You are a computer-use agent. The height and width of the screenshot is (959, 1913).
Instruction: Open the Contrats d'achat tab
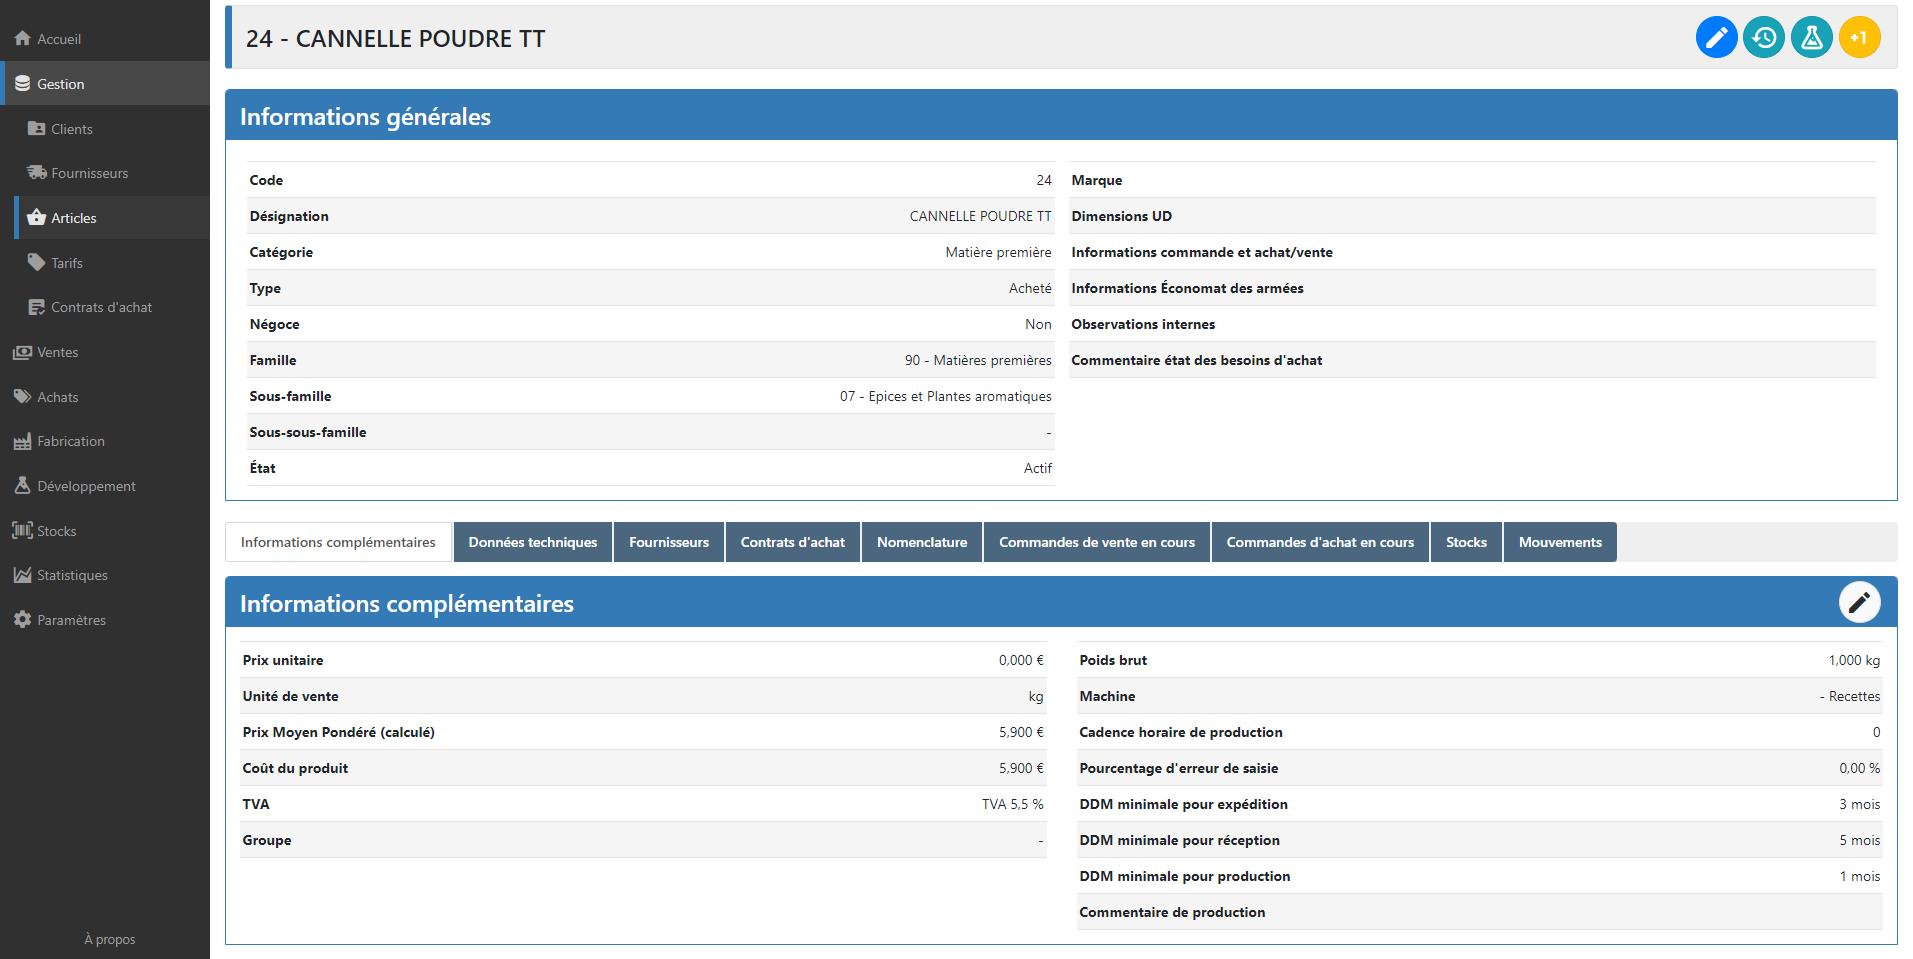point(793,542)
